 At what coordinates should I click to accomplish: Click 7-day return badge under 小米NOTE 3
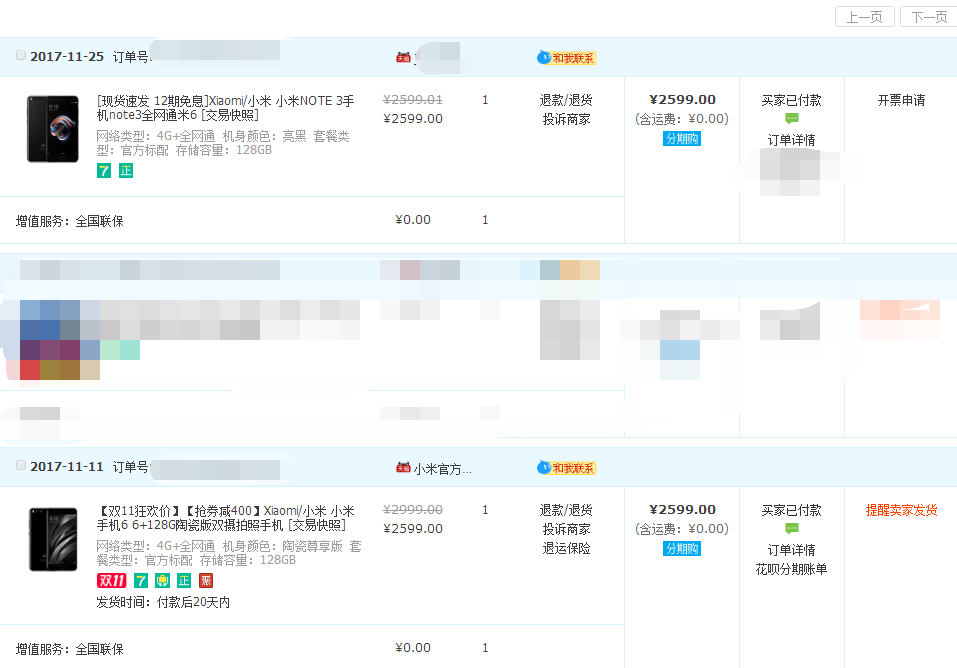(104, 170)
